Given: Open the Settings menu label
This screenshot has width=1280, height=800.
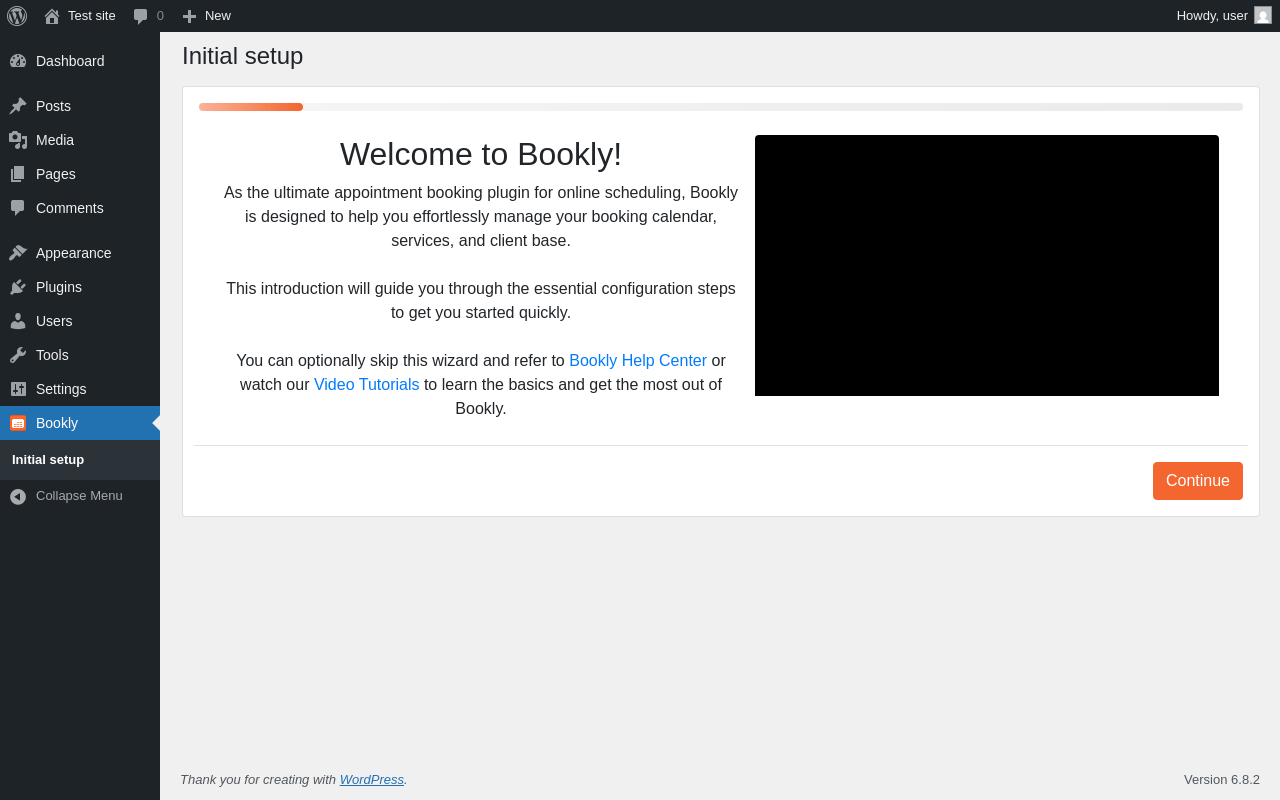Looking at the screenshot, I should point(61,389).
